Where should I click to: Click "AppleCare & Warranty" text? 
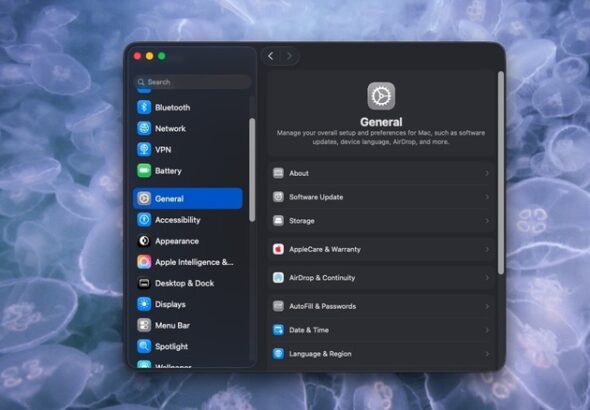click(x=325, y=249)
